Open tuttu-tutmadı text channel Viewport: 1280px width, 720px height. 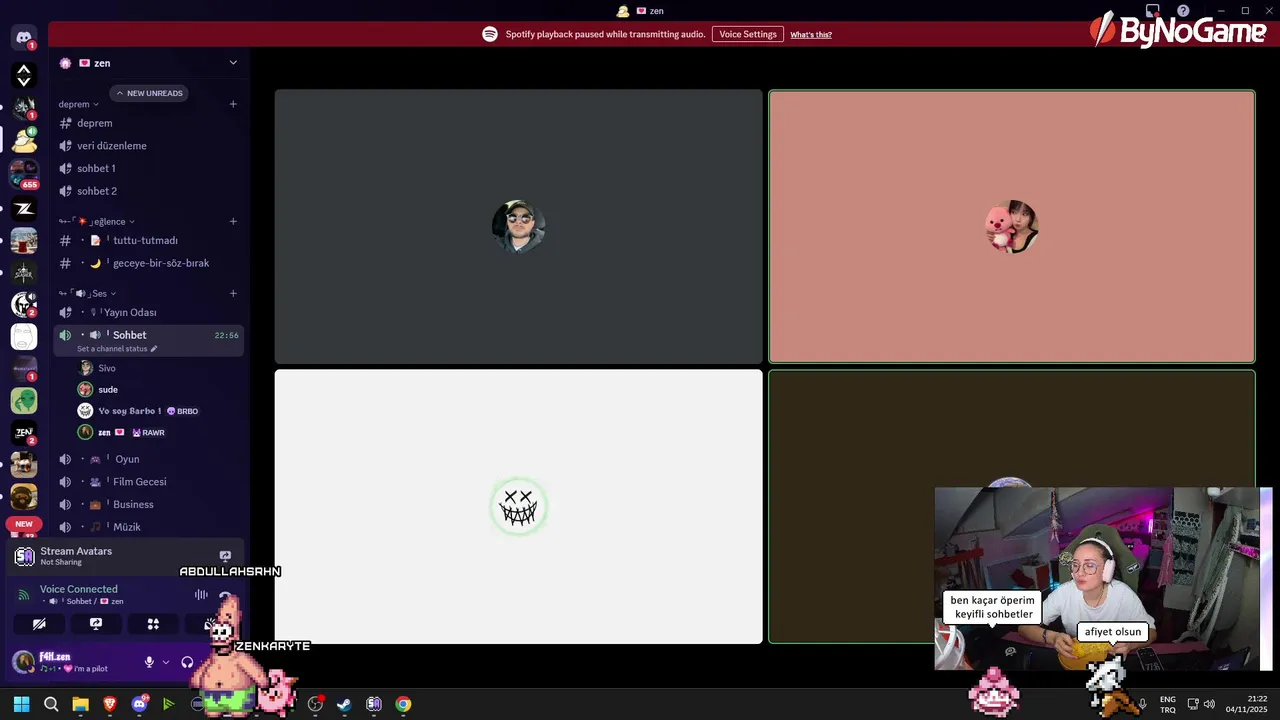(148, 241)
